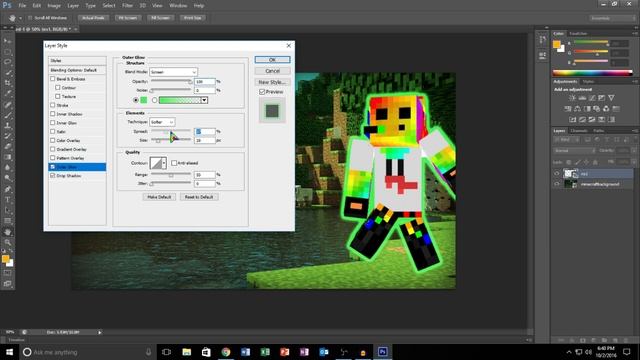This screenshot has height=360, width=640.
Task: Open the Windows Start menu
Action: tap(9, 352)
